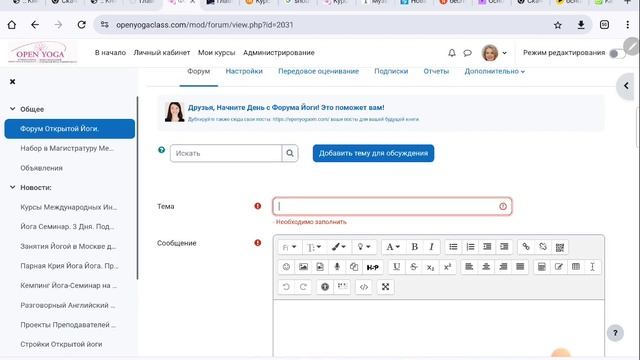Justify text in editor
The height and width of the screenshot is (360, 640).
[x=520, y=267]
